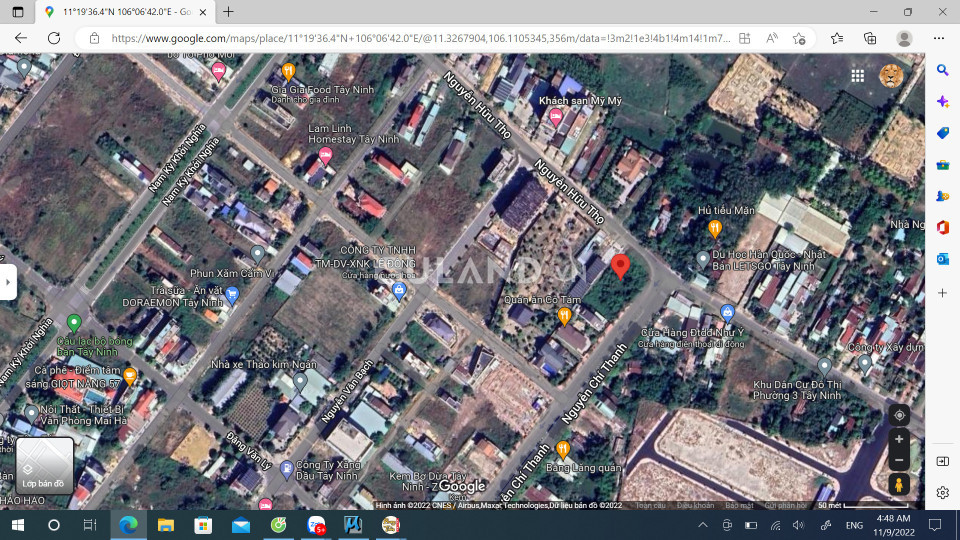The height and width of the screenshot is (540, 960).
Task: Switch map layer via Lớp bản đồ thumbnail
Action: click(44, 465)
